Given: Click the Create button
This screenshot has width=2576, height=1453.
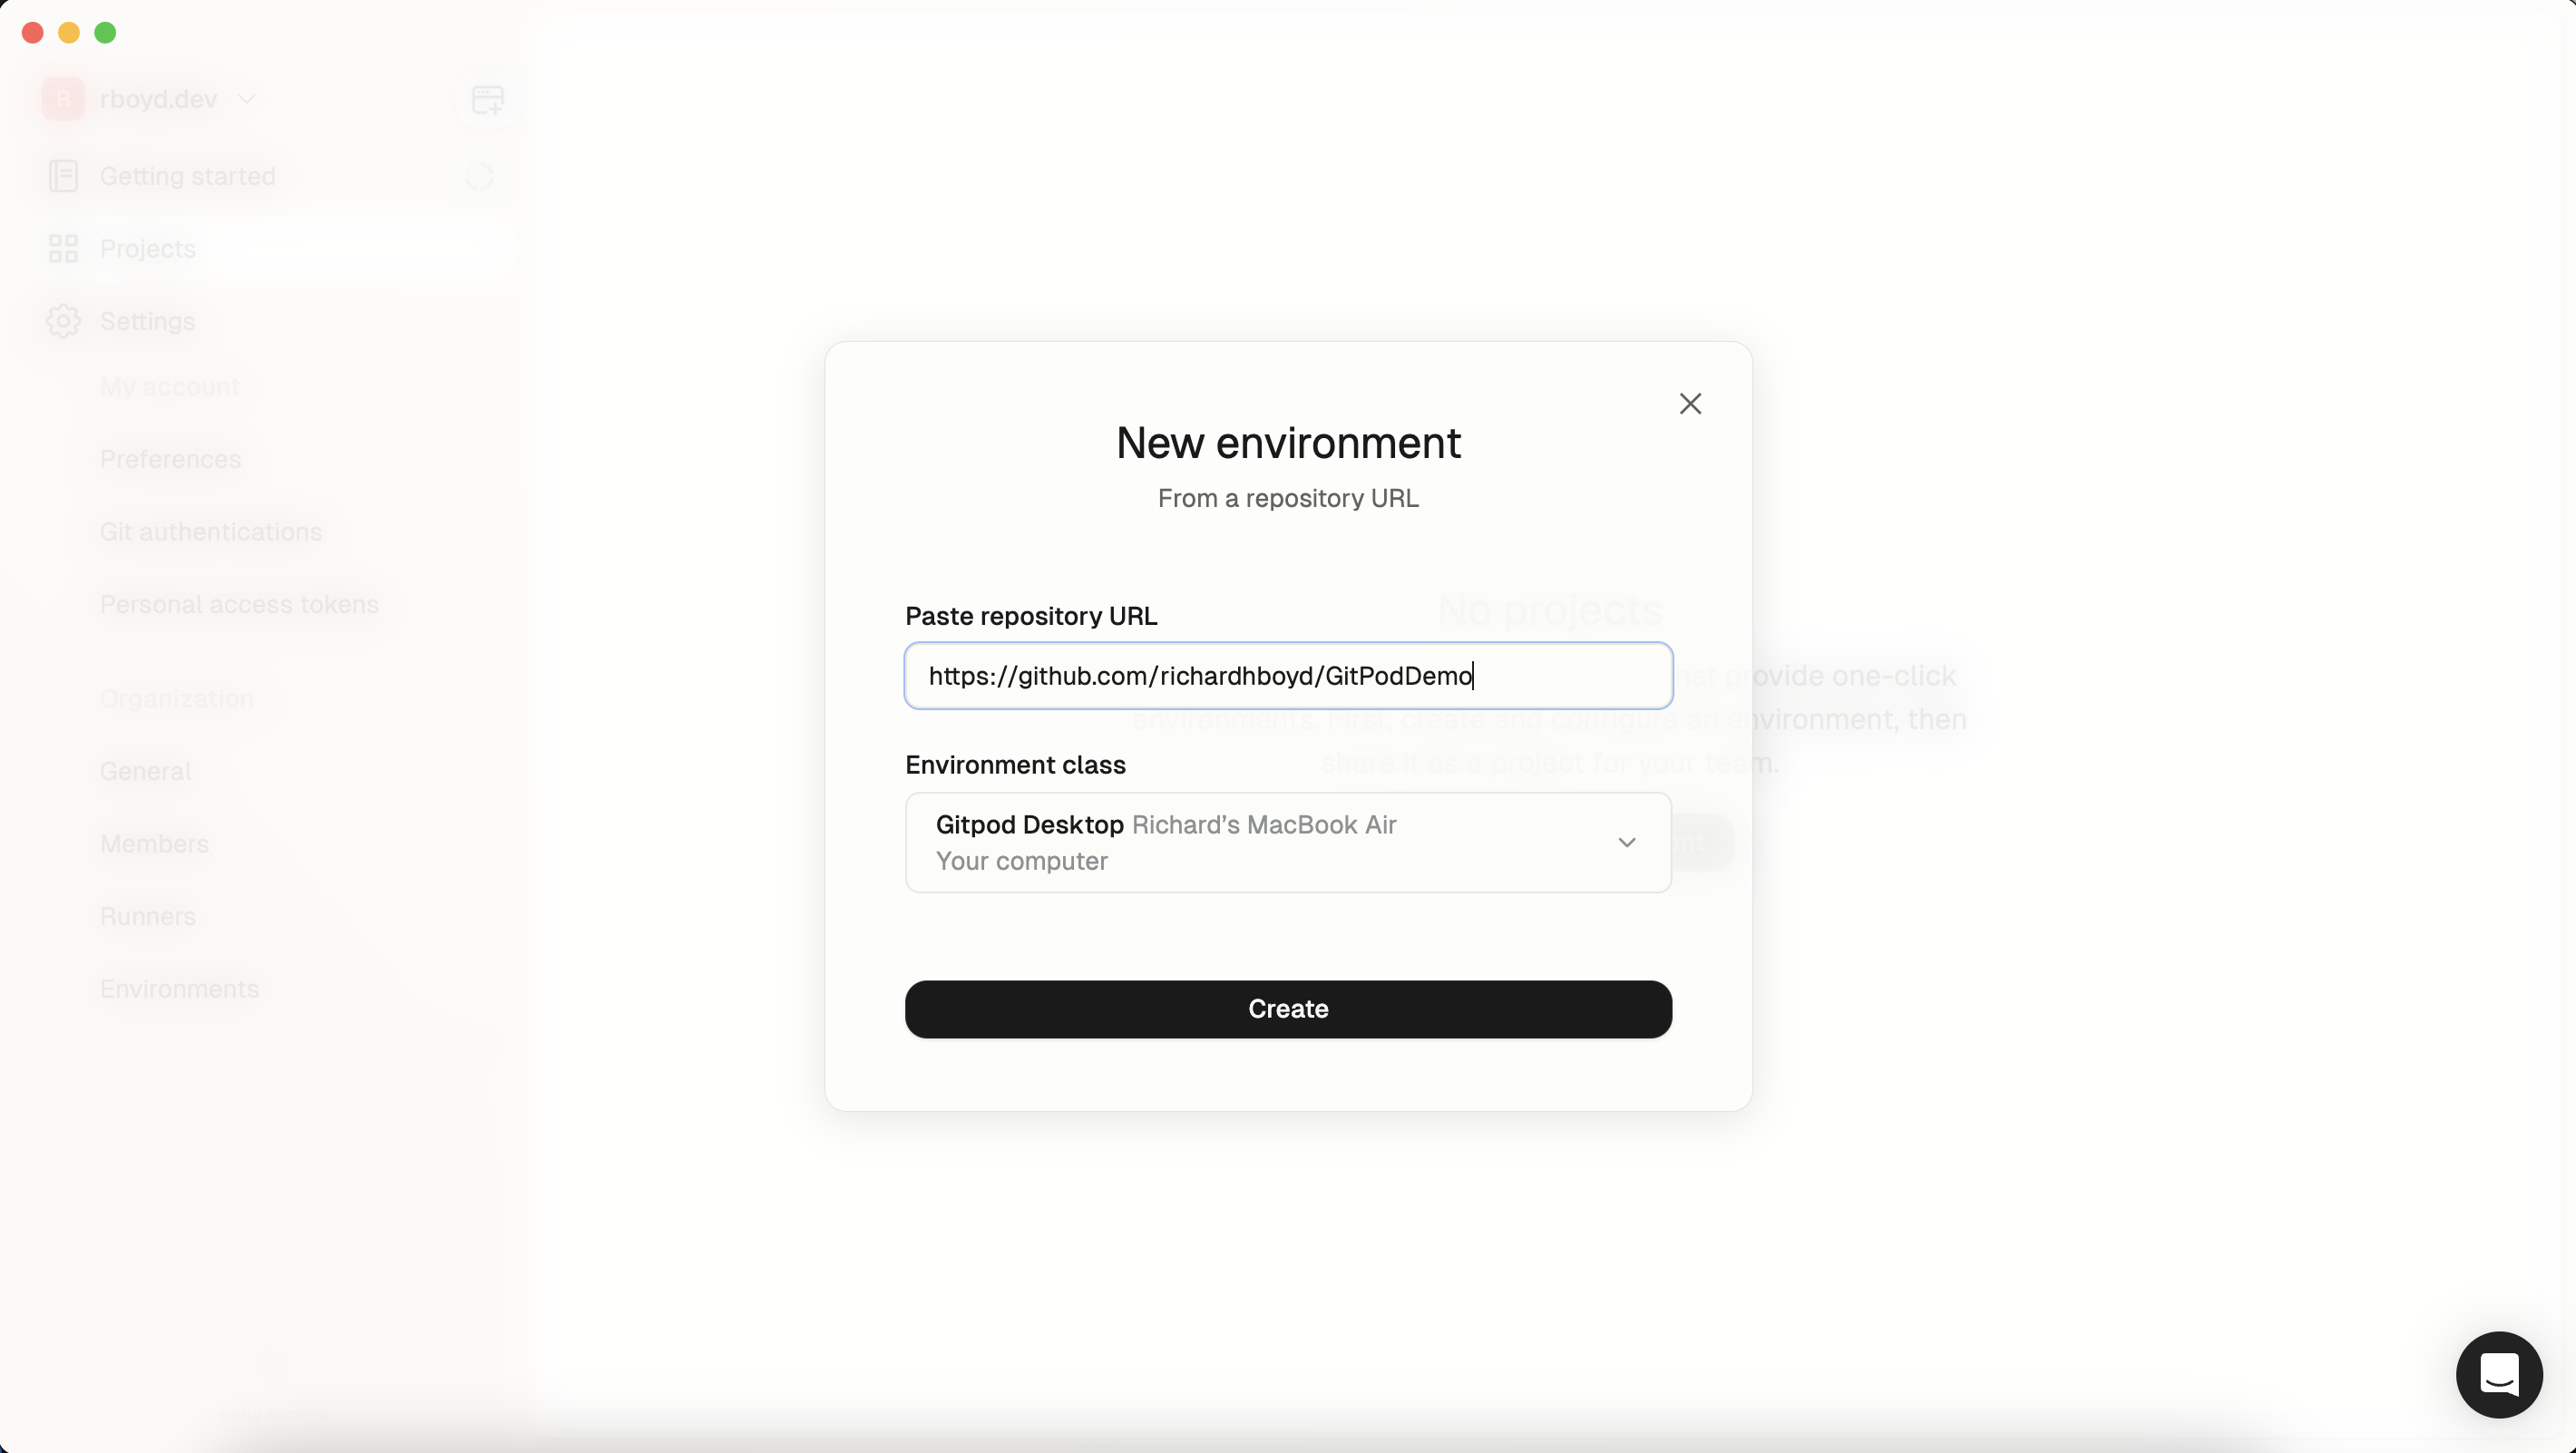Looking at the screenshot, I should pos(1287,1008).
